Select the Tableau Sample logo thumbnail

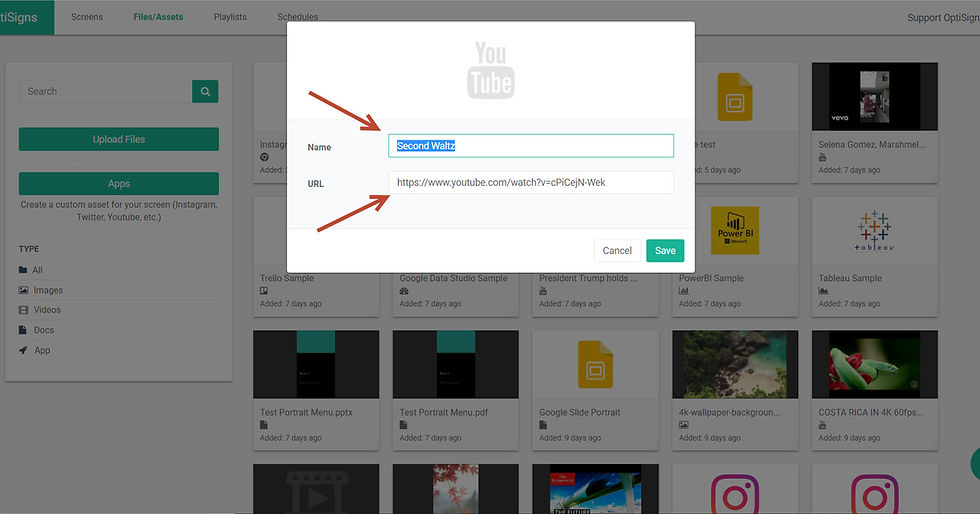tap(874, 231)
